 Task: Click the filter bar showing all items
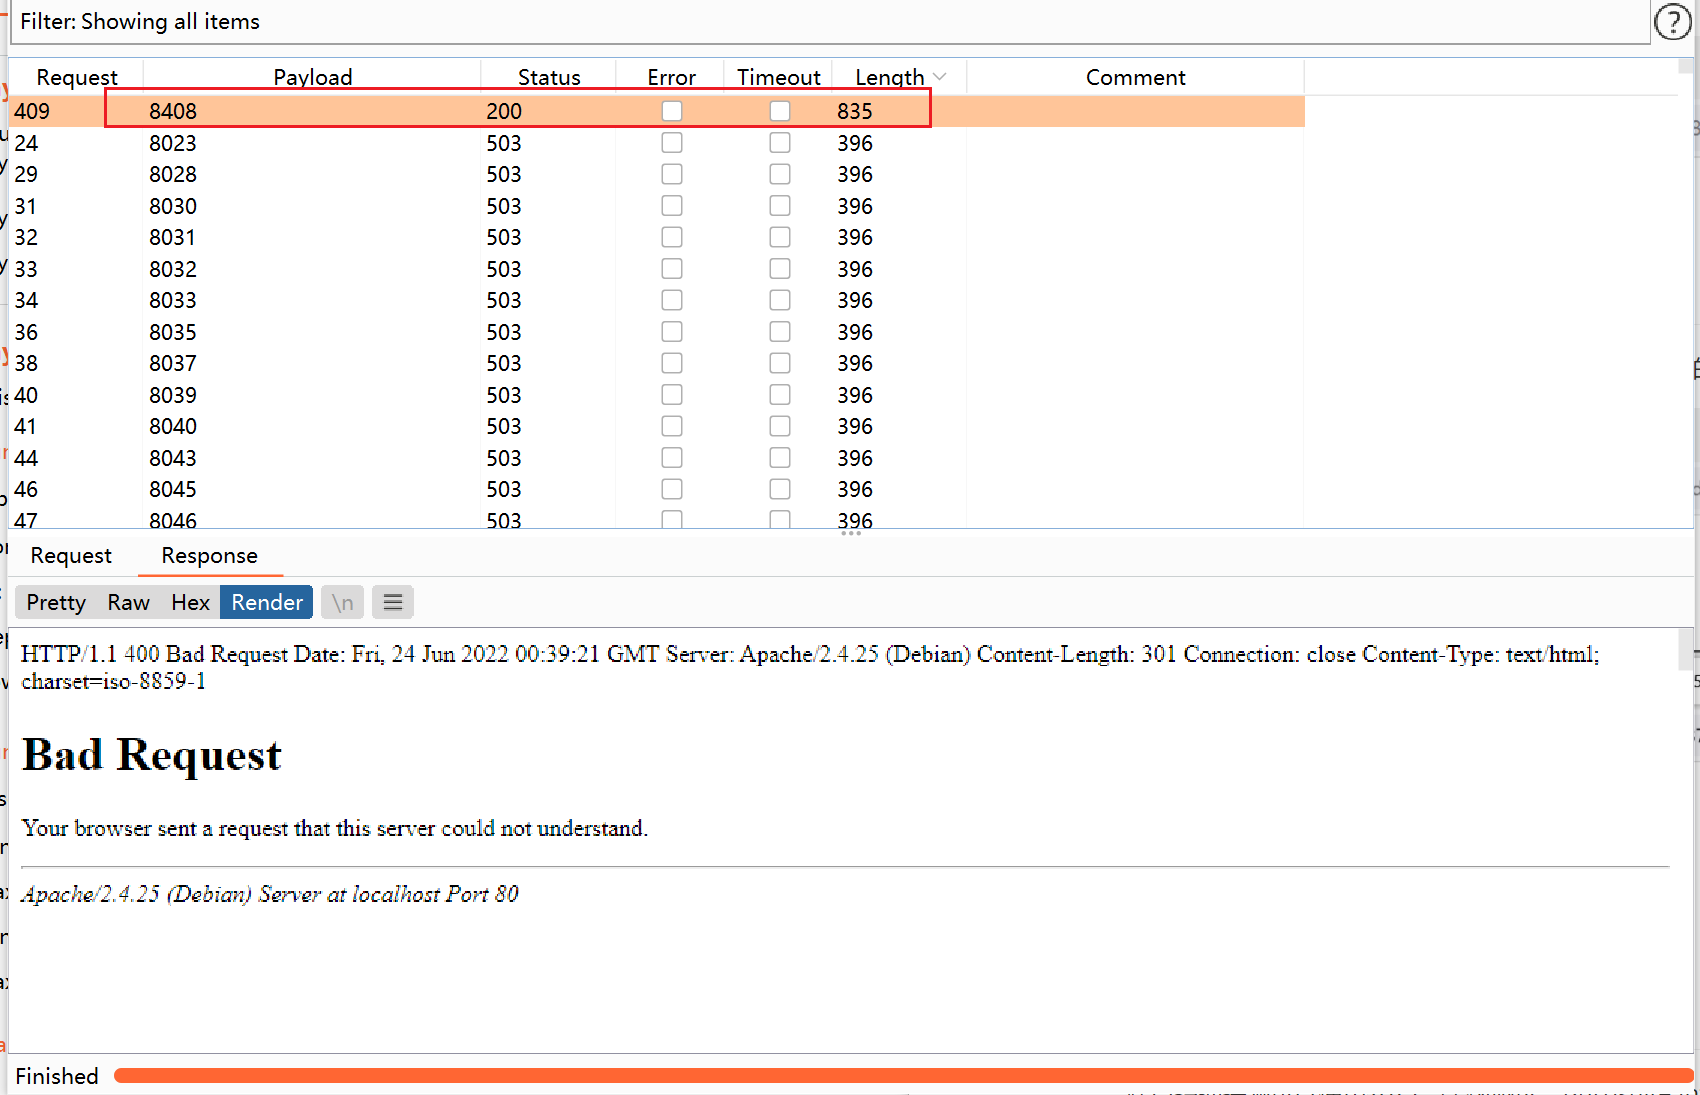pos(830,22)
